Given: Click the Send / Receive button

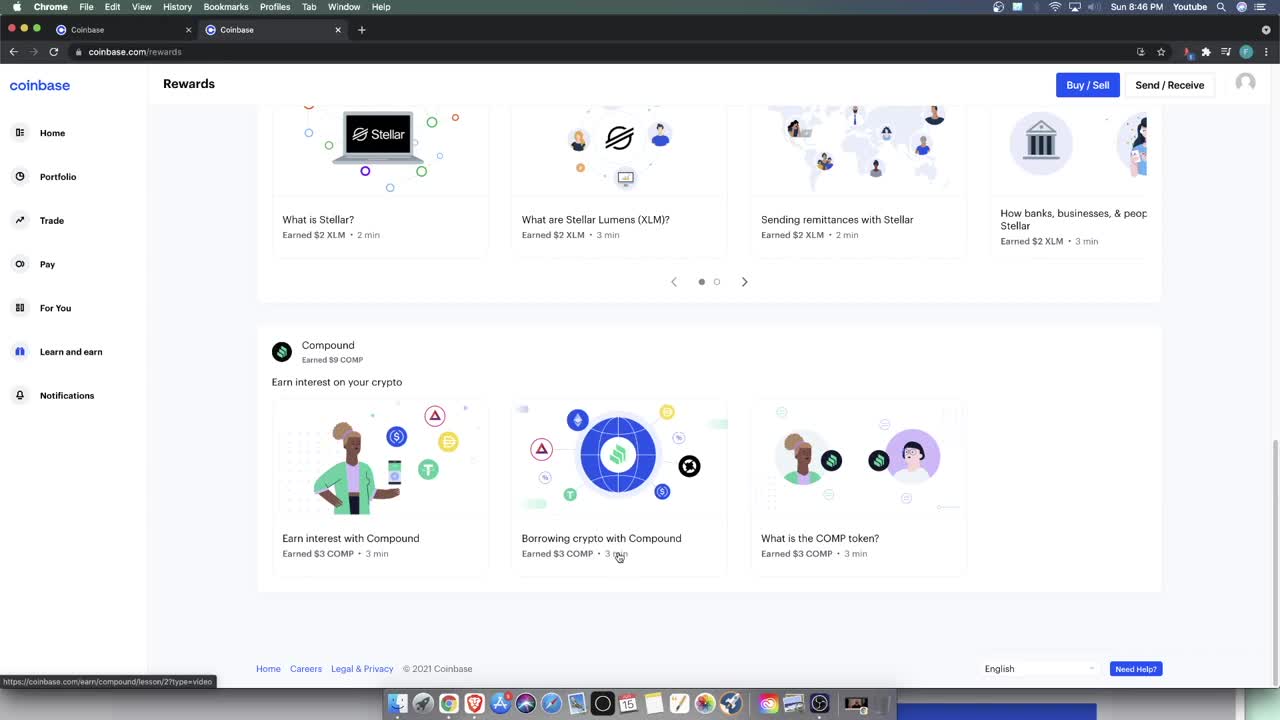Looking at the screenshot, I should pyautogui.click(x=1170, y=85).
